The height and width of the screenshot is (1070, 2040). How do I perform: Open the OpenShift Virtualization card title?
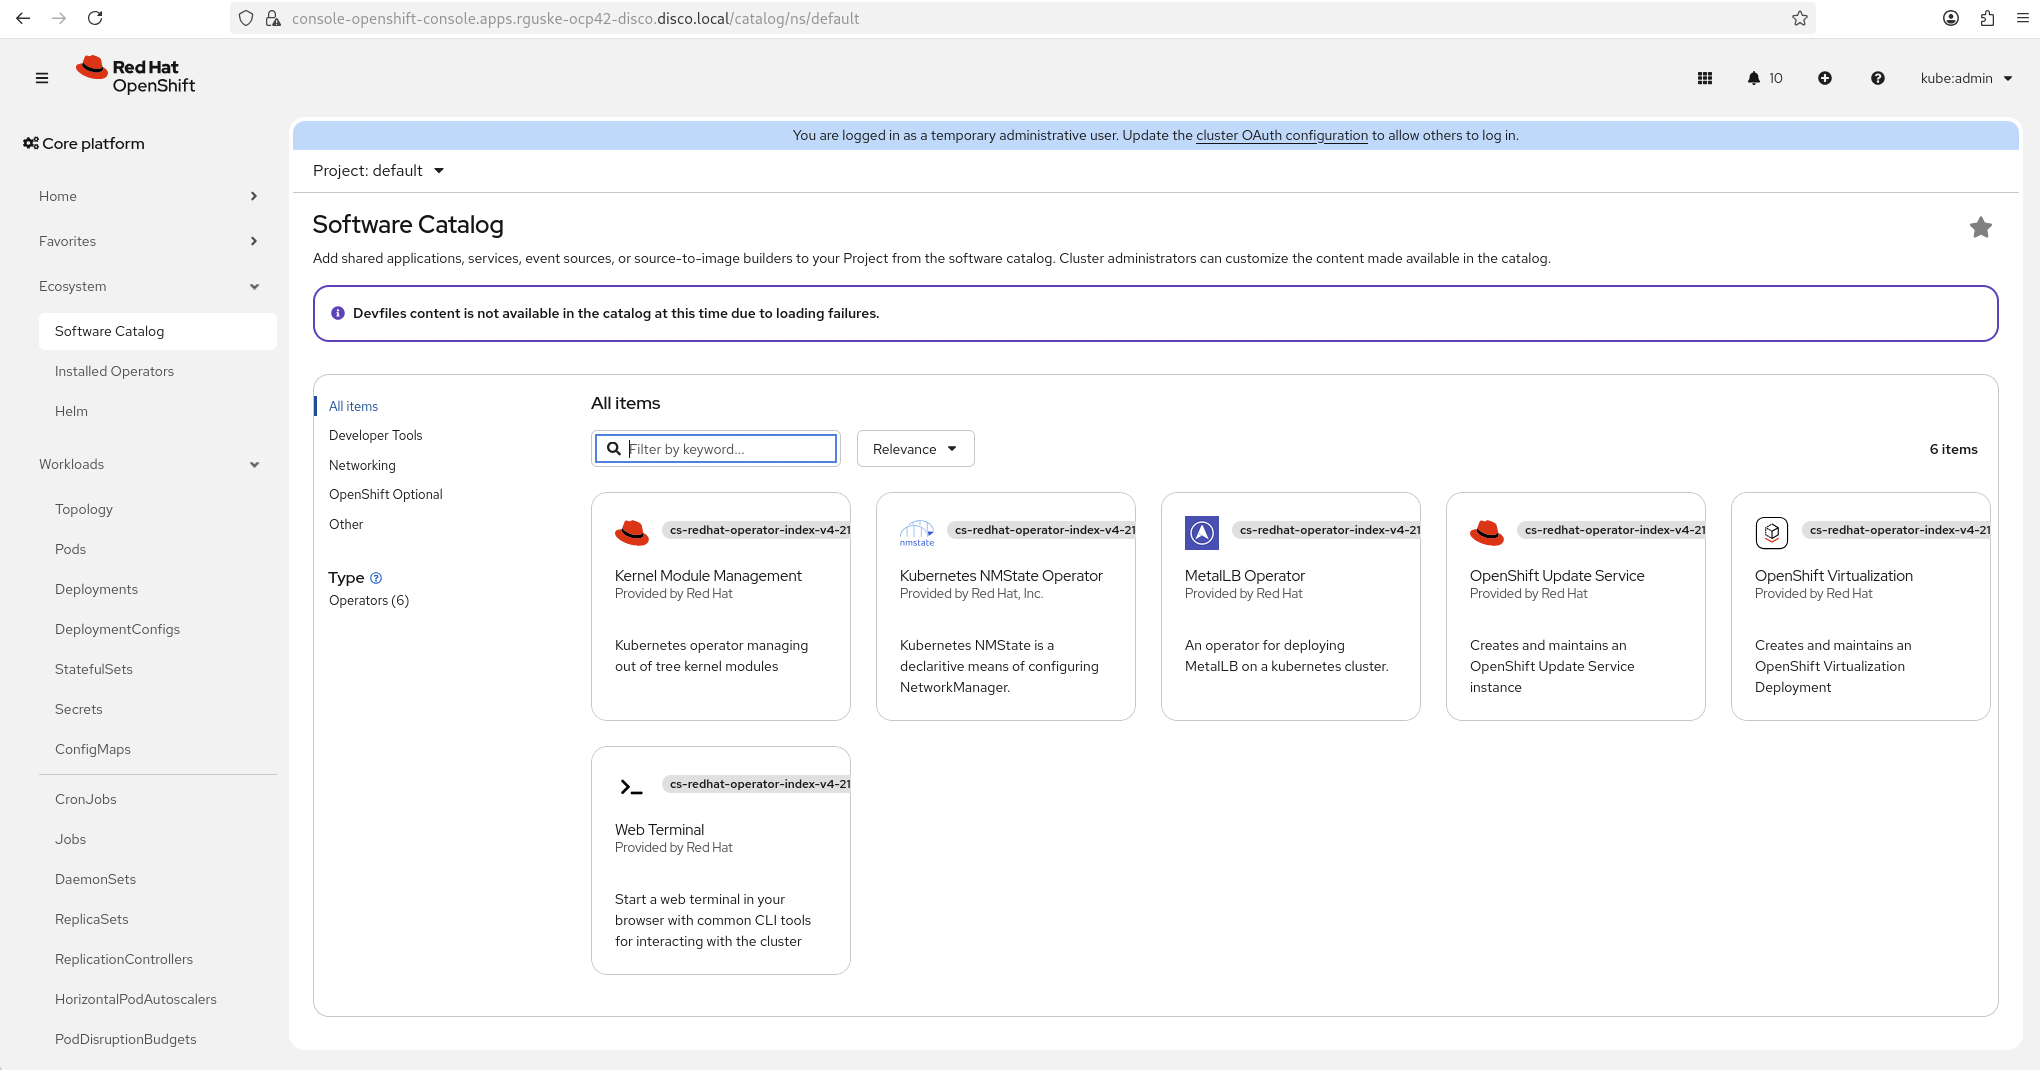pyautogui.click(x=1834, y=576)
